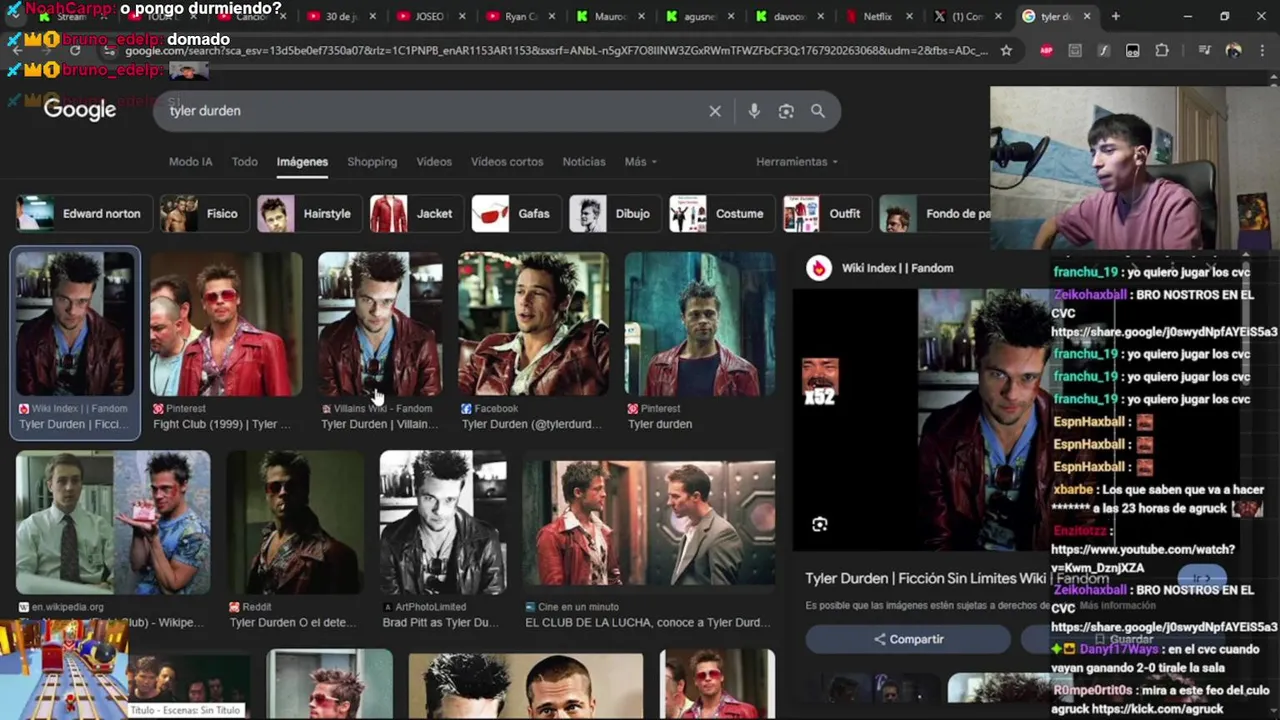Close the 'tyler du...' browser tab
Image resolution: width=1280 pixels, height=720 pixels.
(1087, 17)
